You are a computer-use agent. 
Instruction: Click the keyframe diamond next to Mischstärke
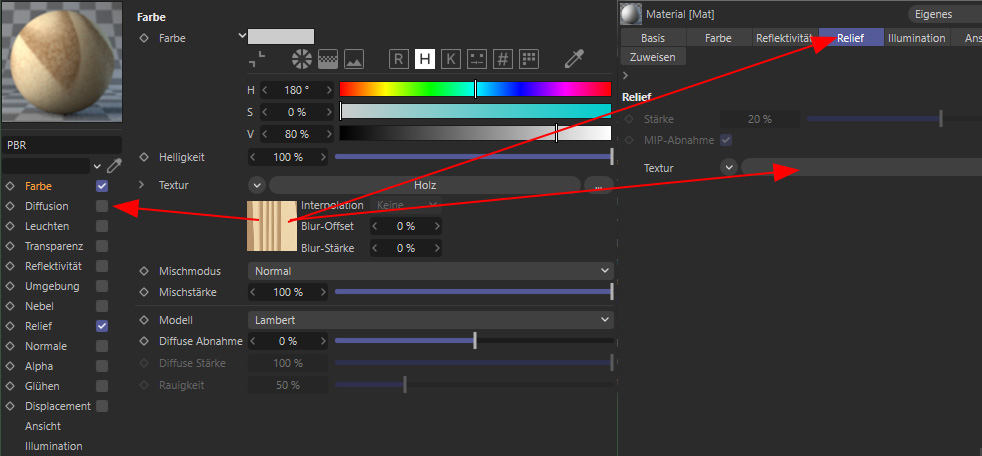coord(144,292)
